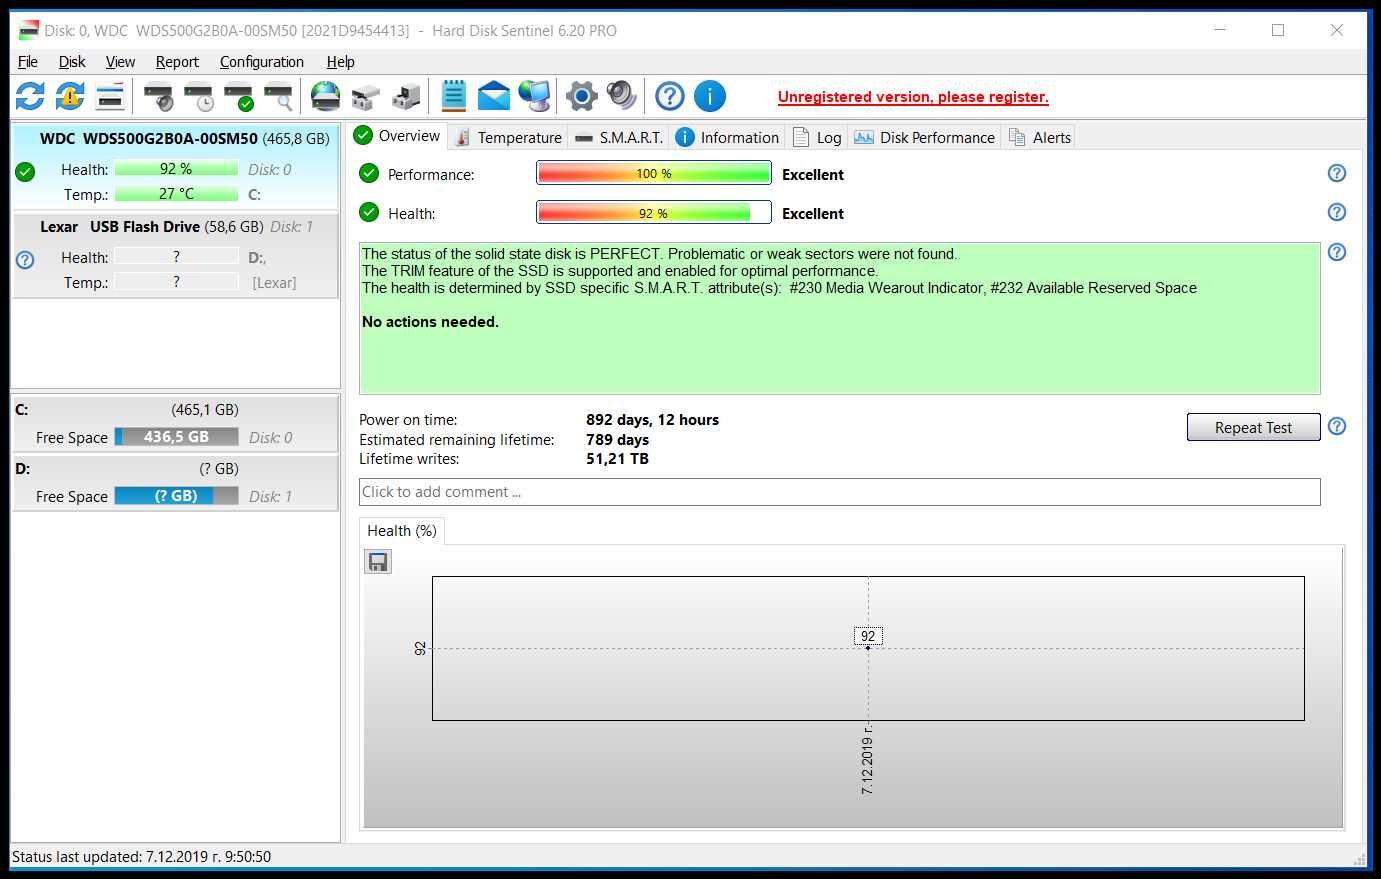
Task: Open the Disk menu
Action: point(72,62)
